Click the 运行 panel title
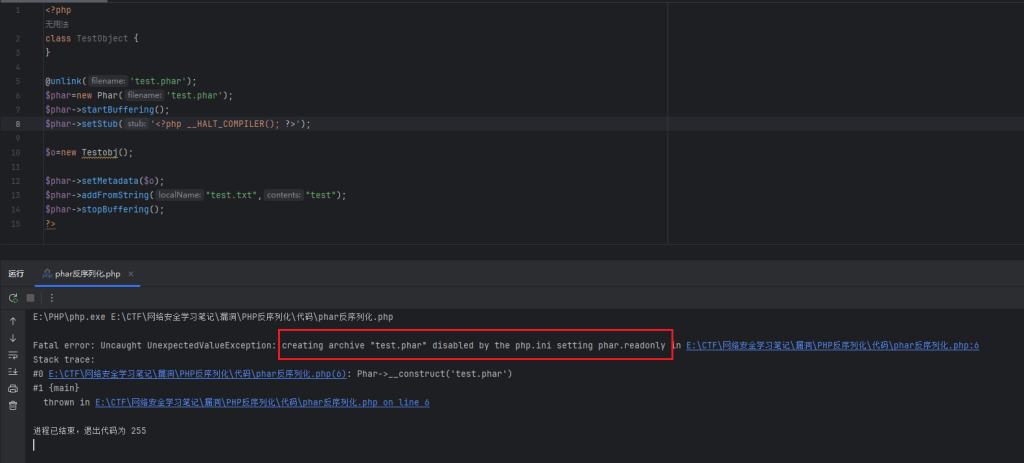 tap(16, 273)
